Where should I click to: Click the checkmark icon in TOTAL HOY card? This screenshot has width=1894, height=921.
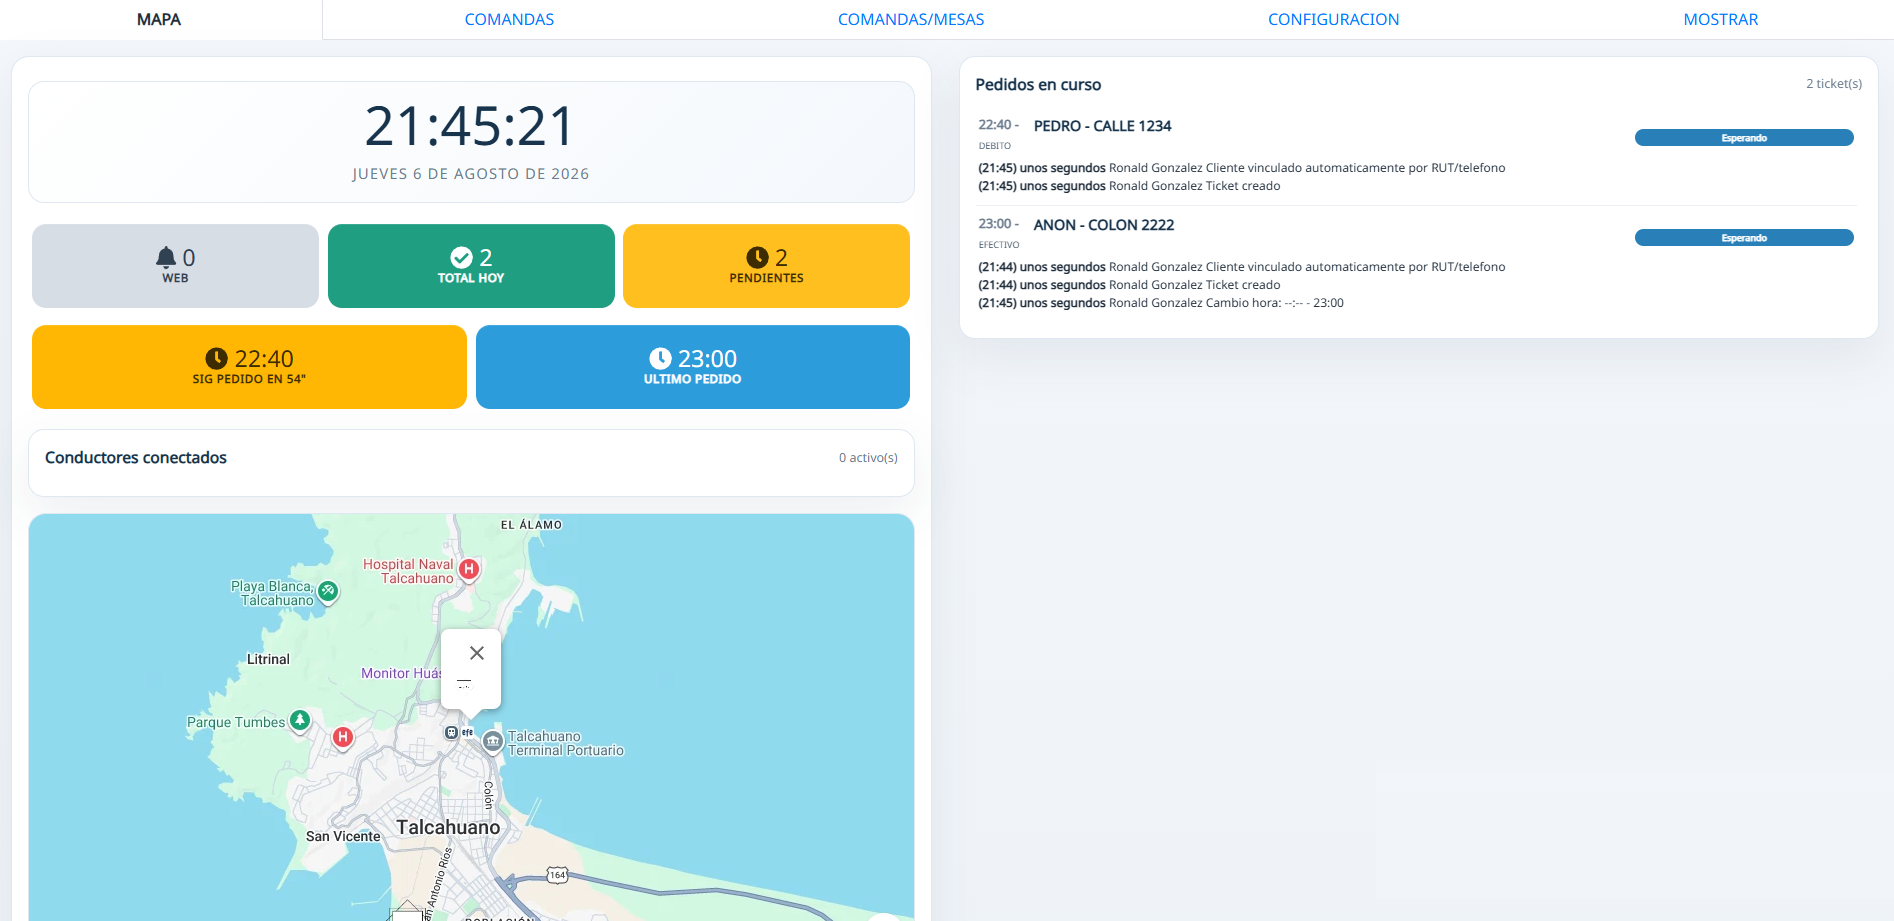[x=461, y=257]
